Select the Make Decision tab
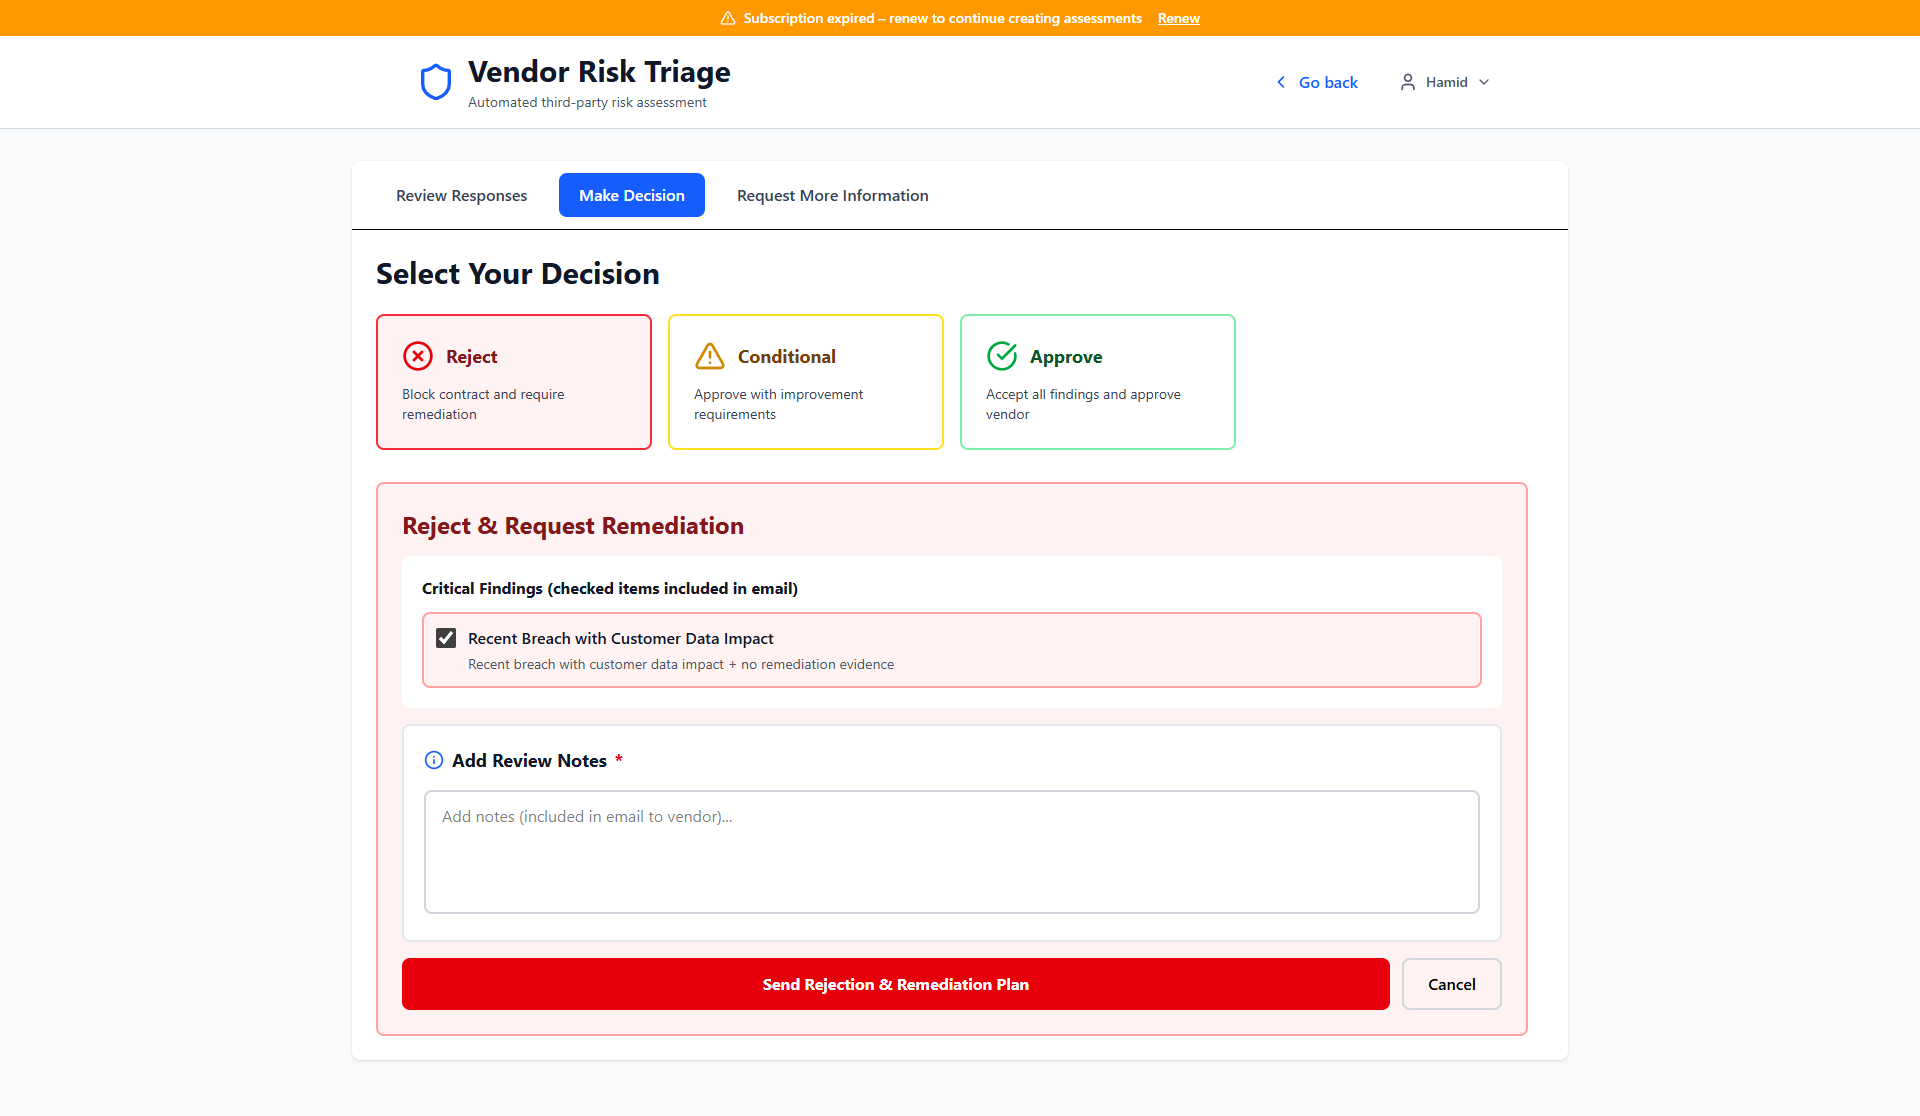 631,195
